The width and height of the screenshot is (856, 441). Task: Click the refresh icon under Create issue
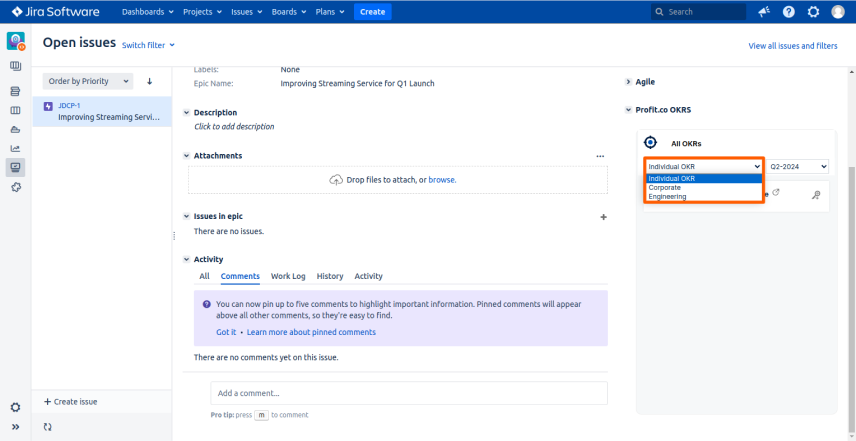click(47, 427)
